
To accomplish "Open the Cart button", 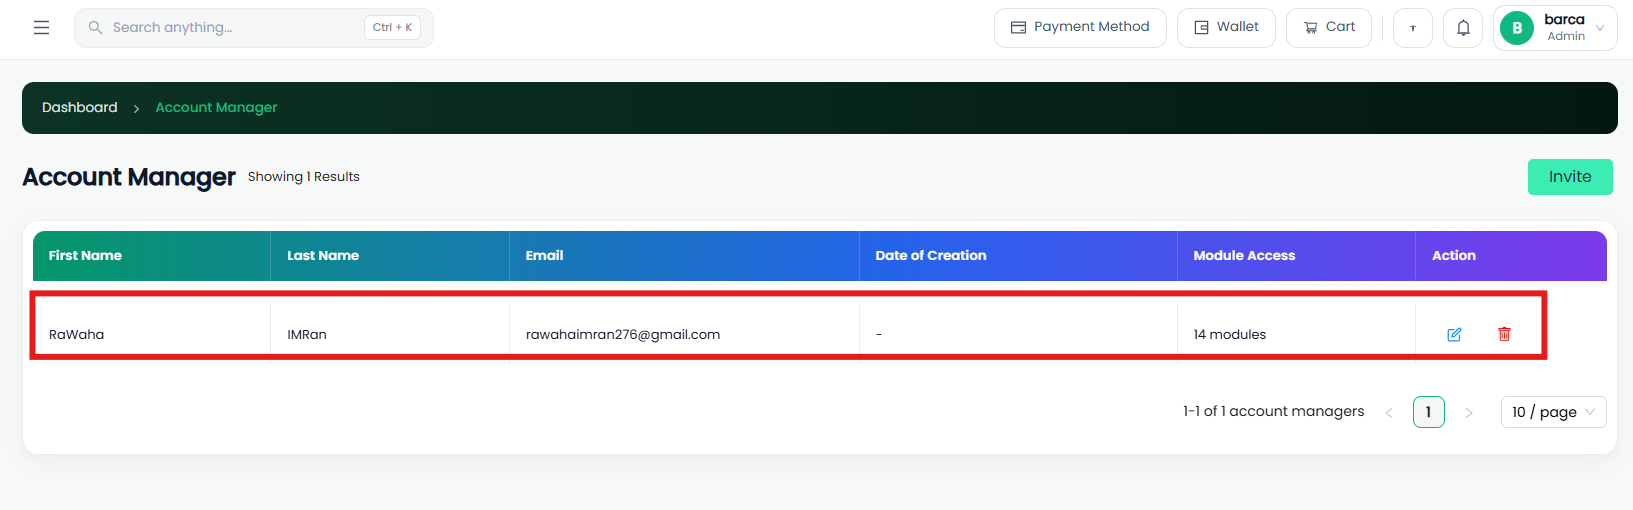I will point(1329,28).
